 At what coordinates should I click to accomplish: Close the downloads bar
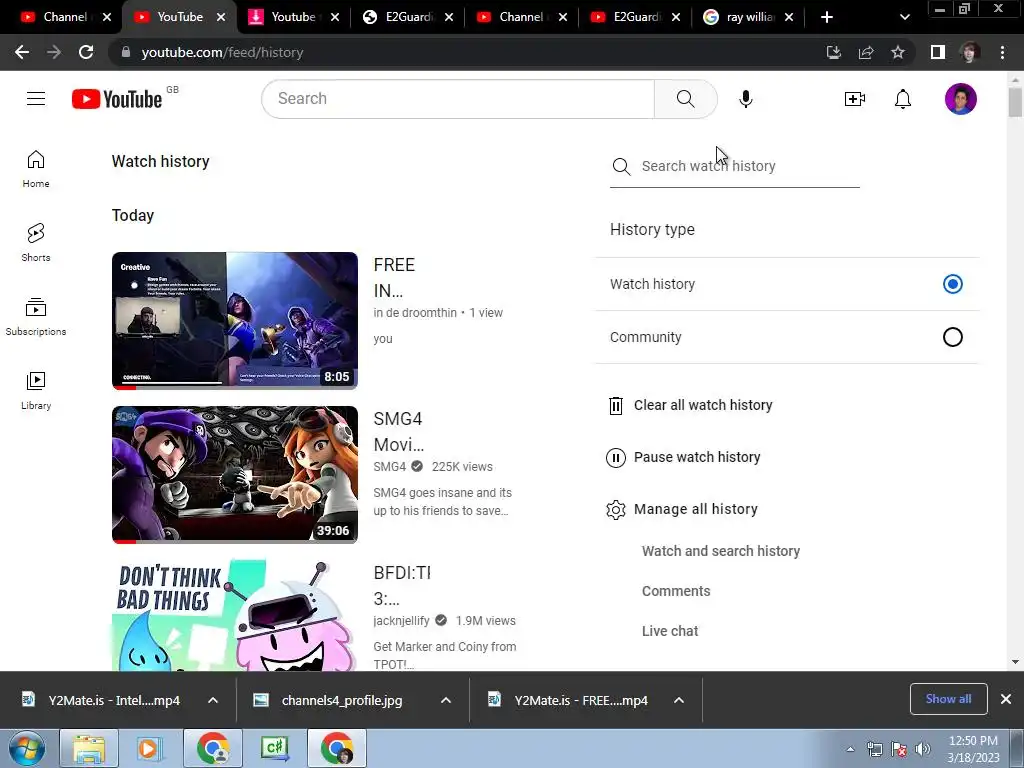(1006, 699)
